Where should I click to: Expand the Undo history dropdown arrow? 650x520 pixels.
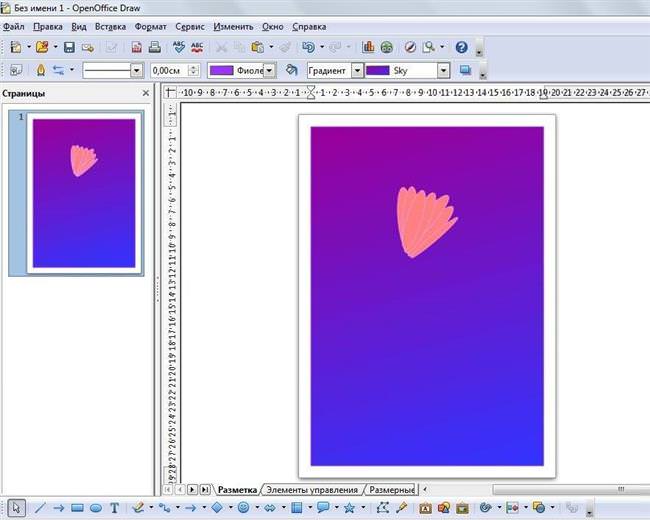(322, 47)
